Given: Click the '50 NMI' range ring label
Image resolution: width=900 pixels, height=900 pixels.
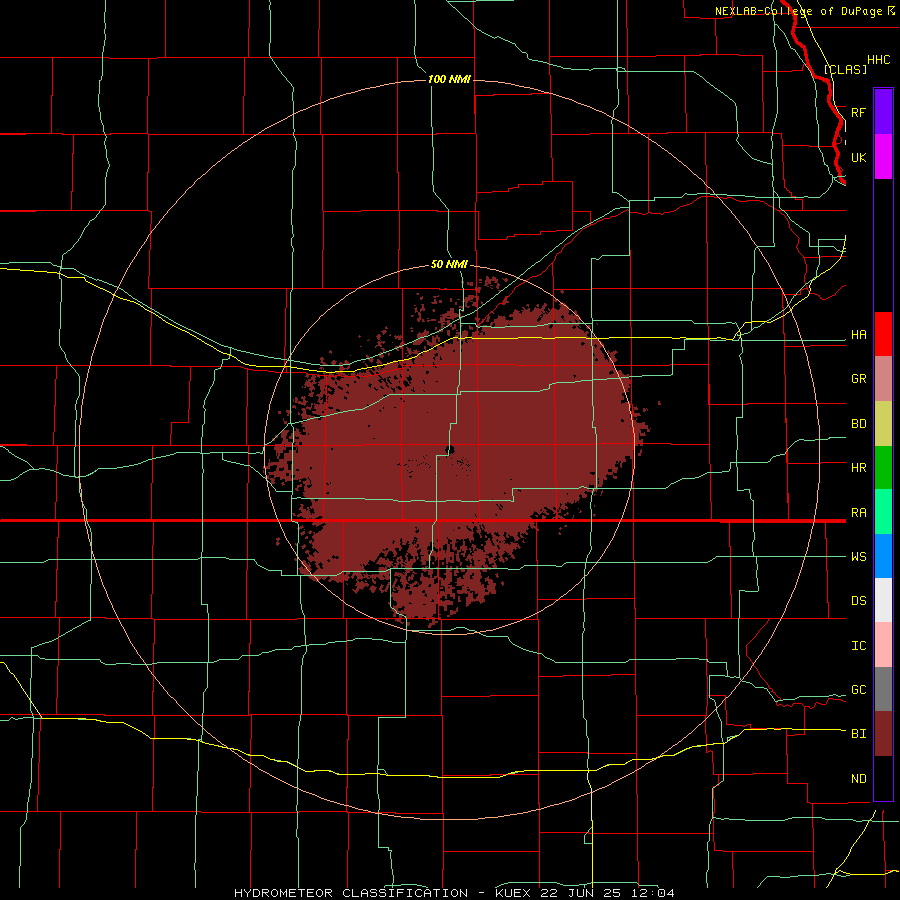Looking at the screenshot, I should point(449,265).
